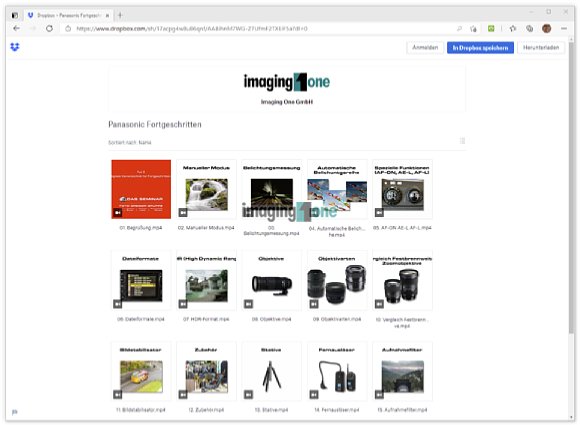580x425 pixels.
Task: Open the Herunterladen download button
Action: [541, 47]
